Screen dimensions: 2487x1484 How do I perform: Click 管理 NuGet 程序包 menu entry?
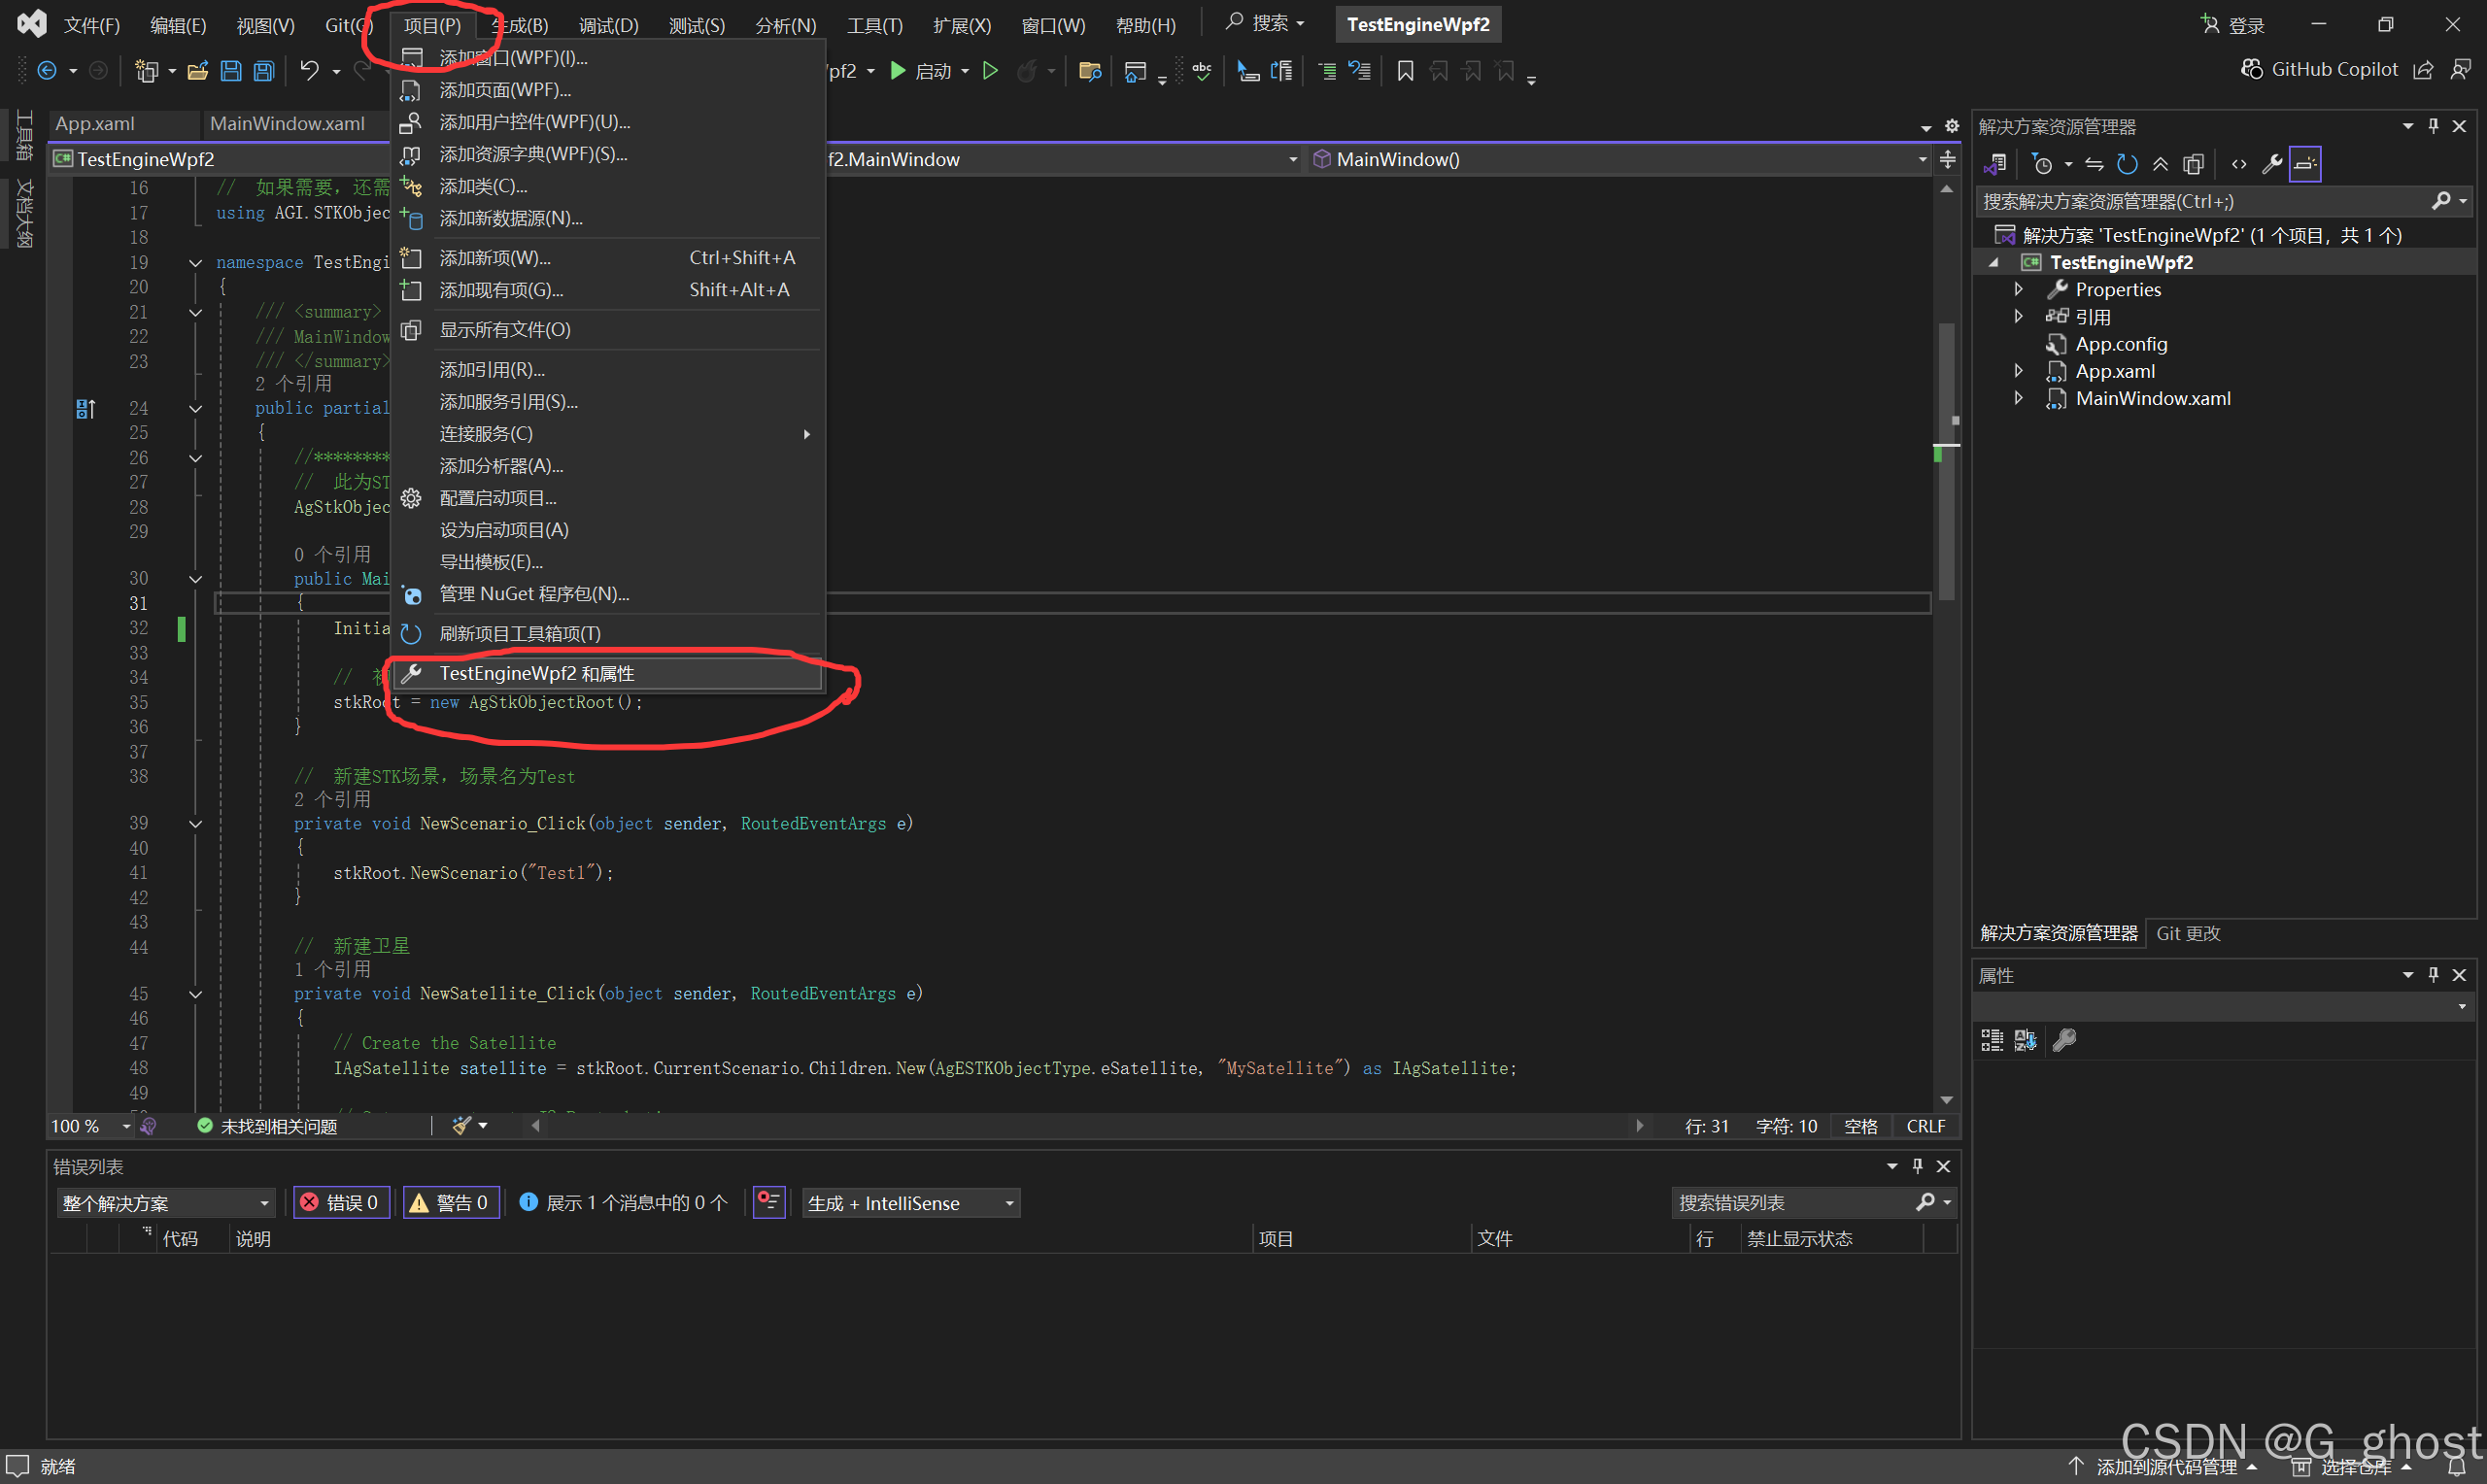pyautogui.click(x=534, y=594)
